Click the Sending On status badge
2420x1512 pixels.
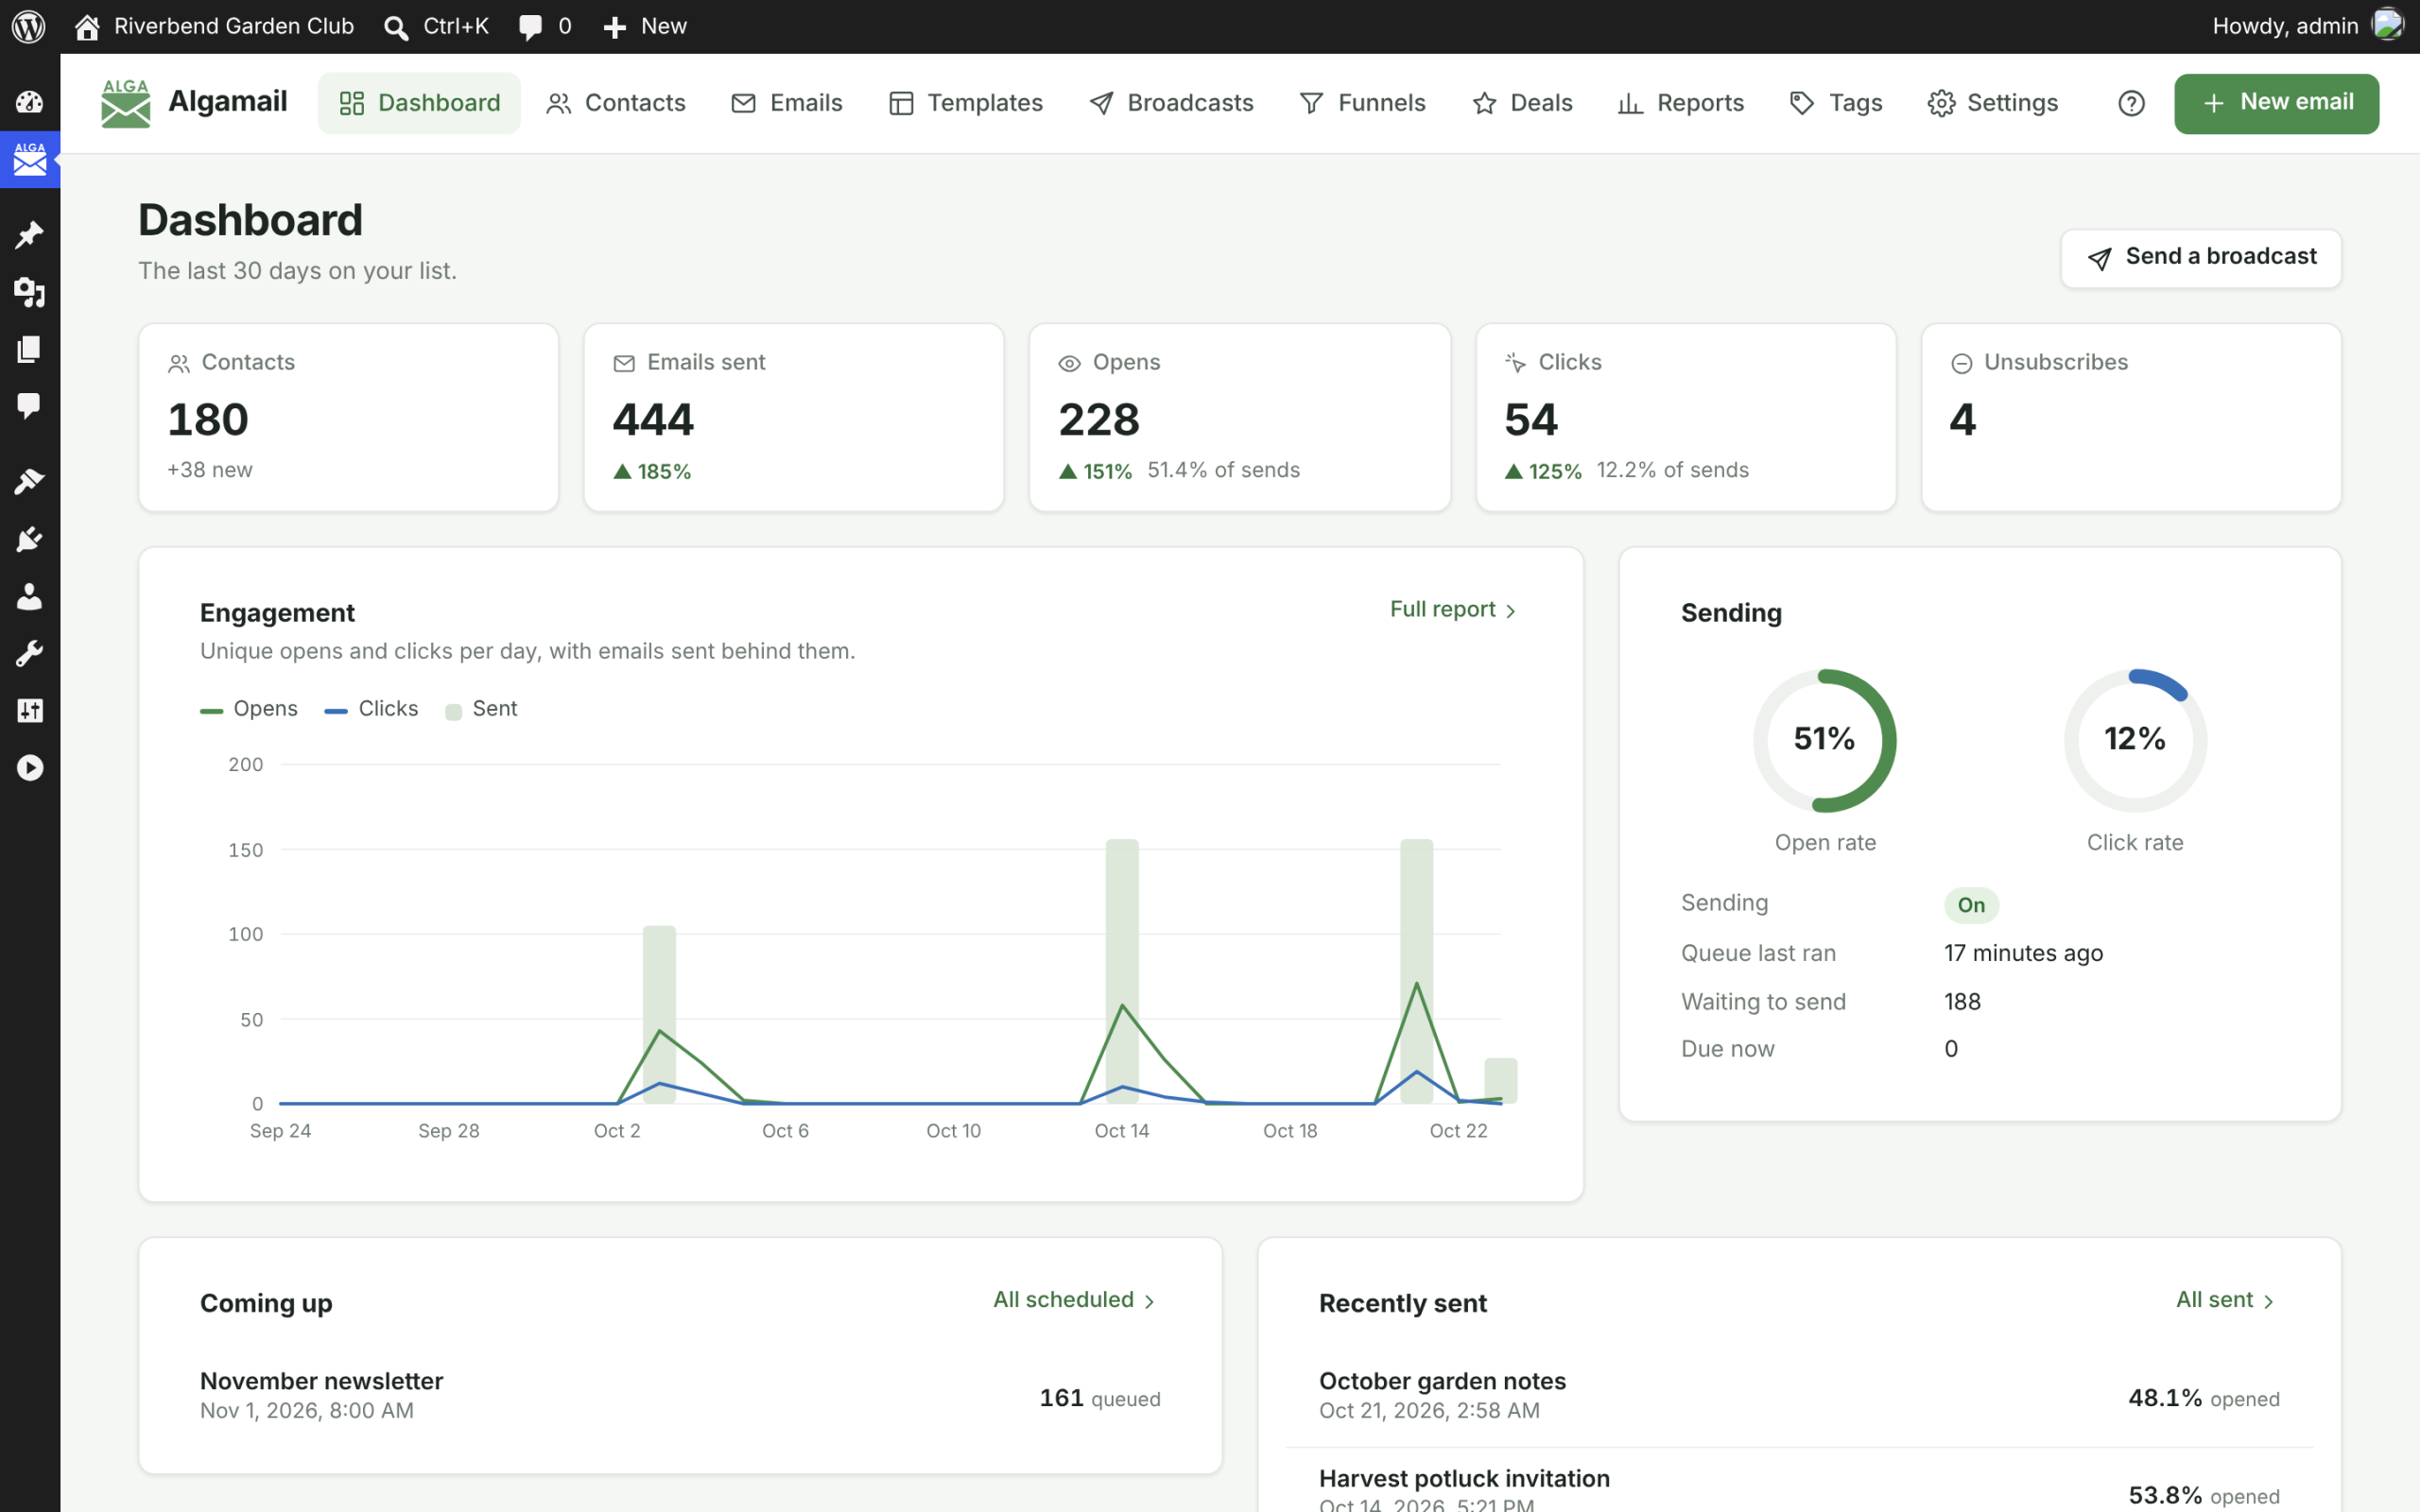click(1971, 905)
